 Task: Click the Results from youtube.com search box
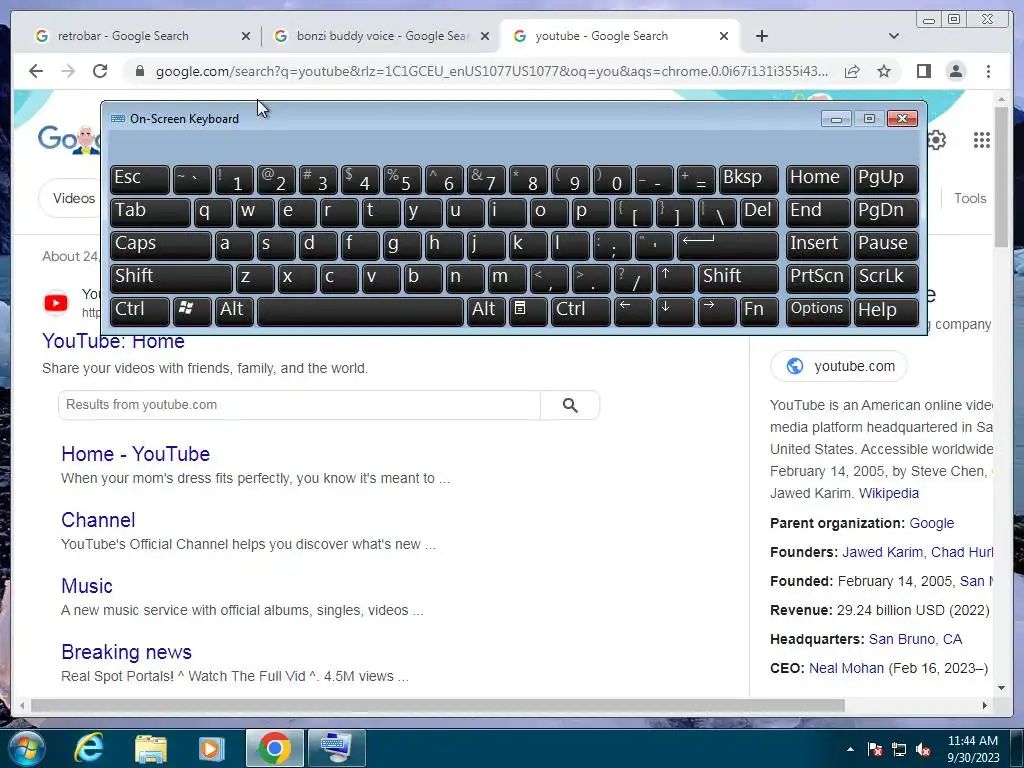click(x=299, y=405)
